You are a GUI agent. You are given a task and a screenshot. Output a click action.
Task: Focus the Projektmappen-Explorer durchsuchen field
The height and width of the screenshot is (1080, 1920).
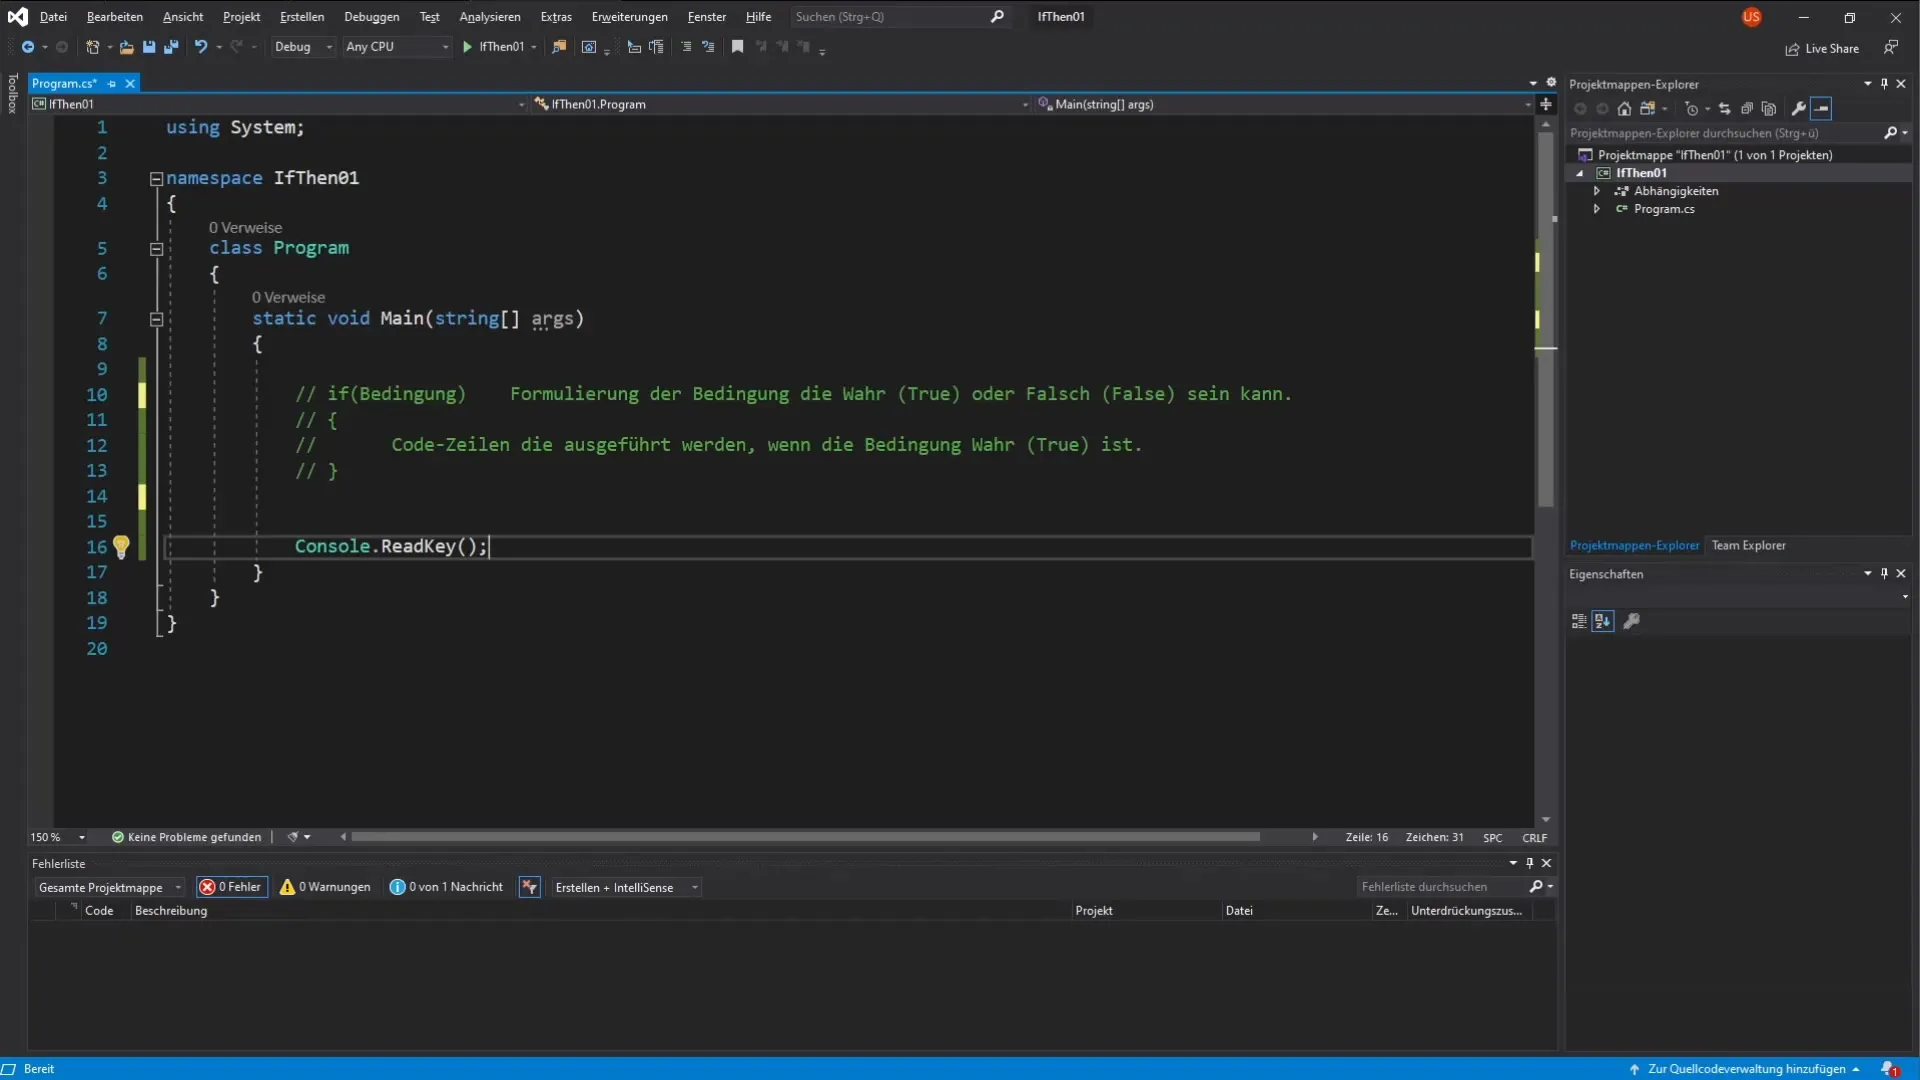click(1725, 133)
